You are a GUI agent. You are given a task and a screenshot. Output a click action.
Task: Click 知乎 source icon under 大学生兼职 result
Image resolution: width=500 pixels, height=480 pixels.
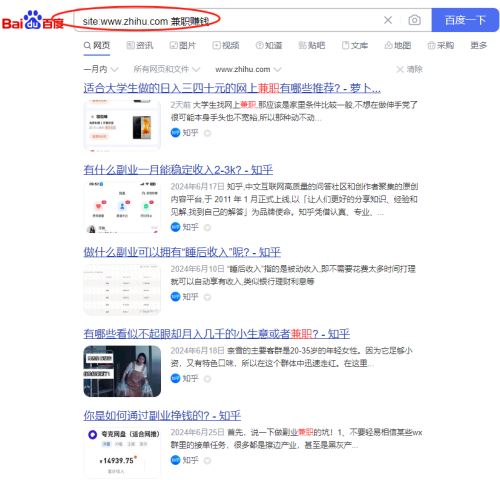coord(175,133)
